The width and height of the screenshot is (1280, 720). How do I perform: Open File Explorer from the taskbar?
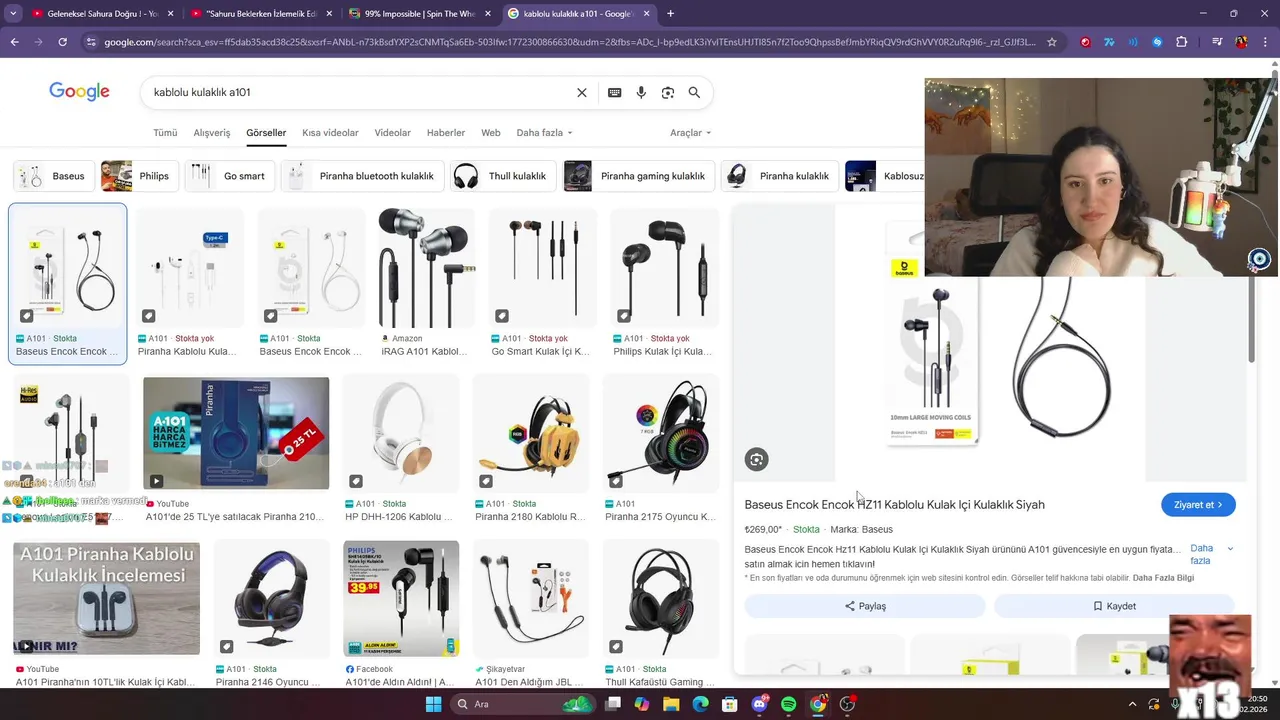pyautogui.click(x=671, y=704)
